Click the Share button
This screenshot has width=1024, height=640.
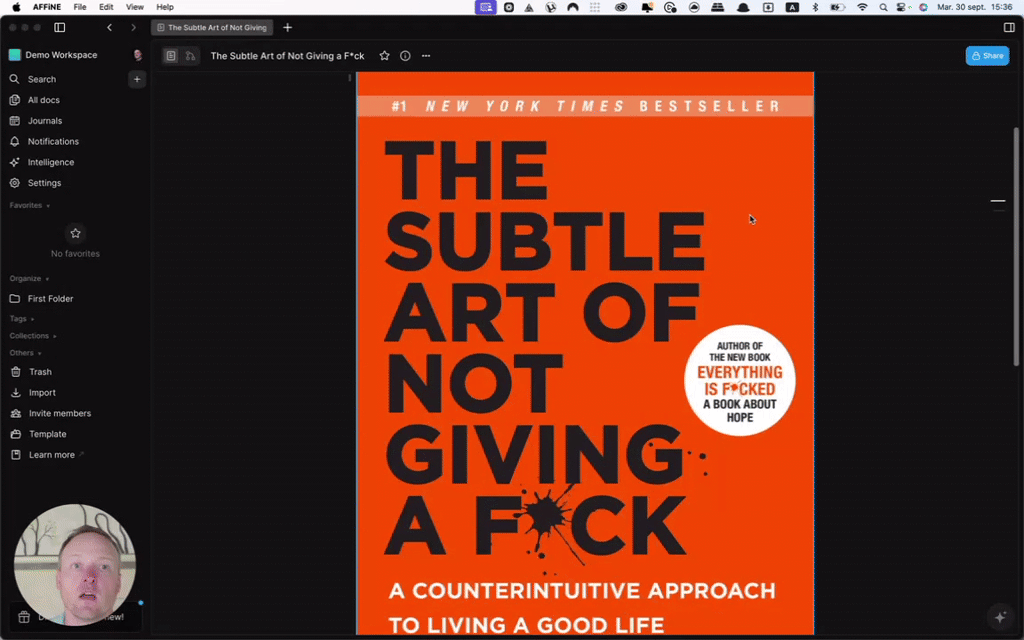[987, 56]
